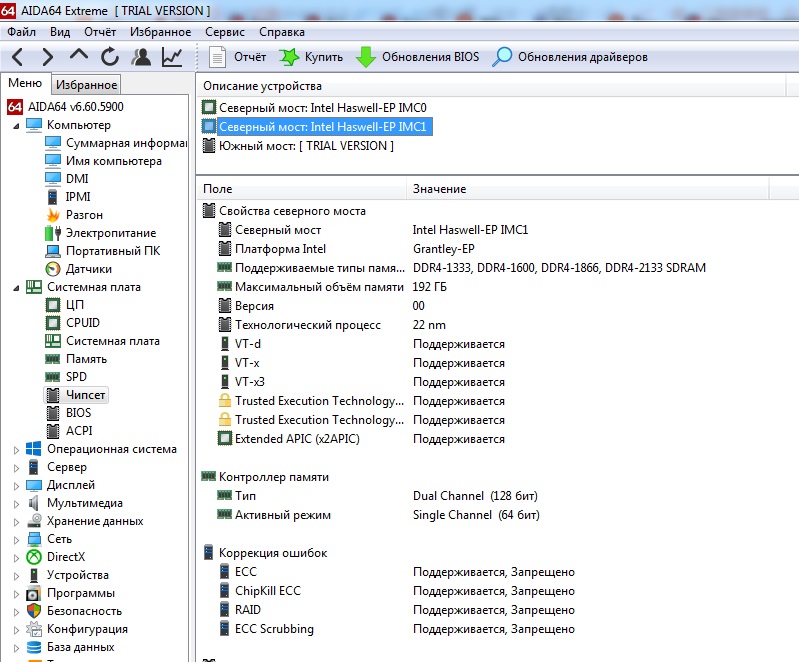Click the Имя компьютера icon
The height and width of the screenshot is (662, 799).
click(x=52, y=161)
